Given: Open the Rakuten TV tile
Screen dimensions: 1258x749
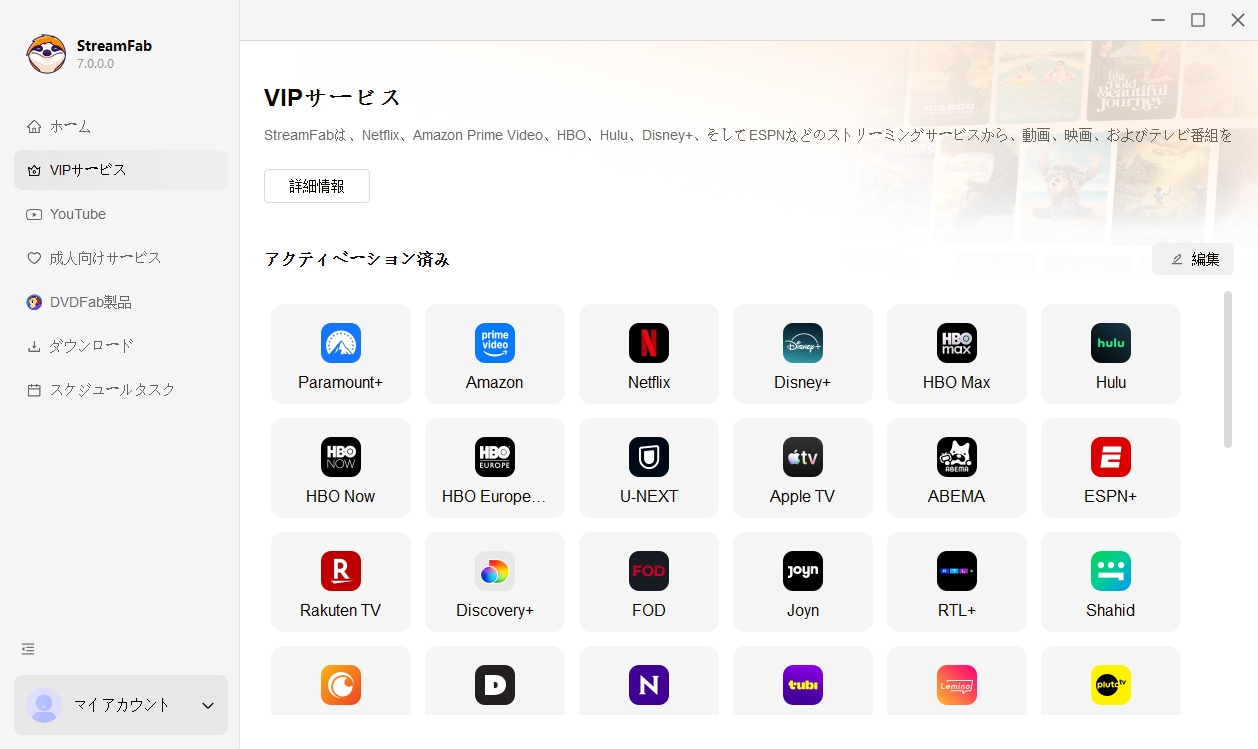Looking at the screenshot, I should [x=341, y=582].
